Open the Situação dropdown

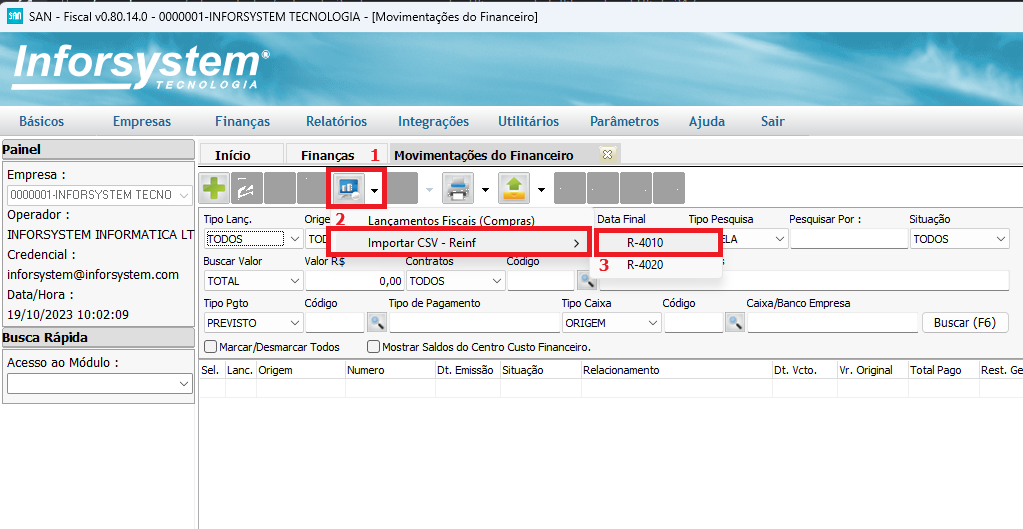click(959, 239)
